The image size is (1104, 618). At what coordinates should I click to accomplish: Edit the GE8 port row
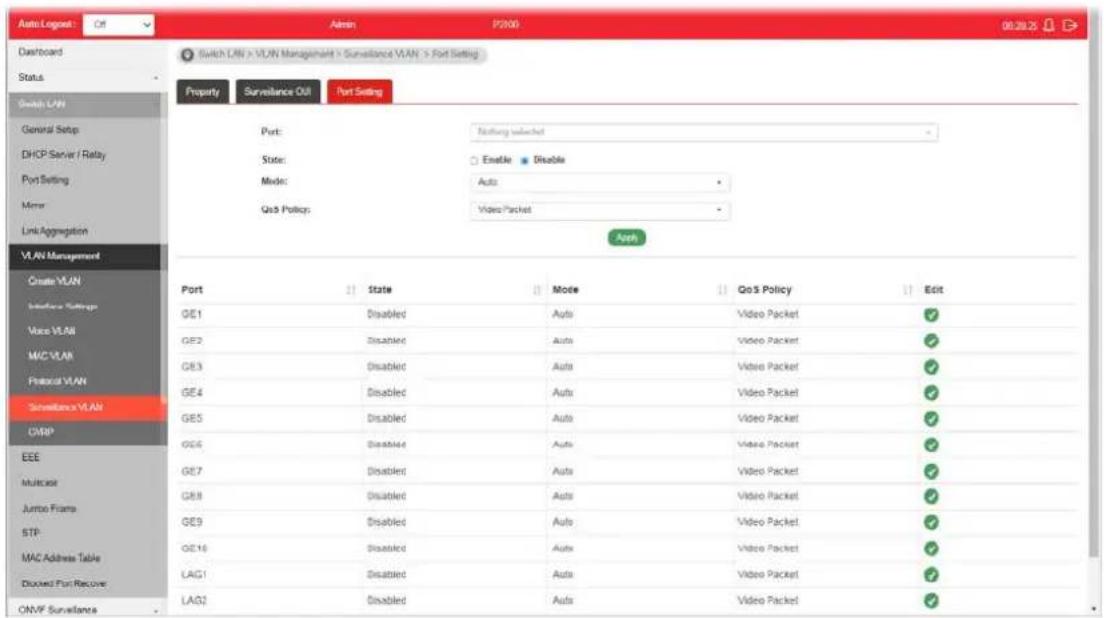[x=931, y=496]
